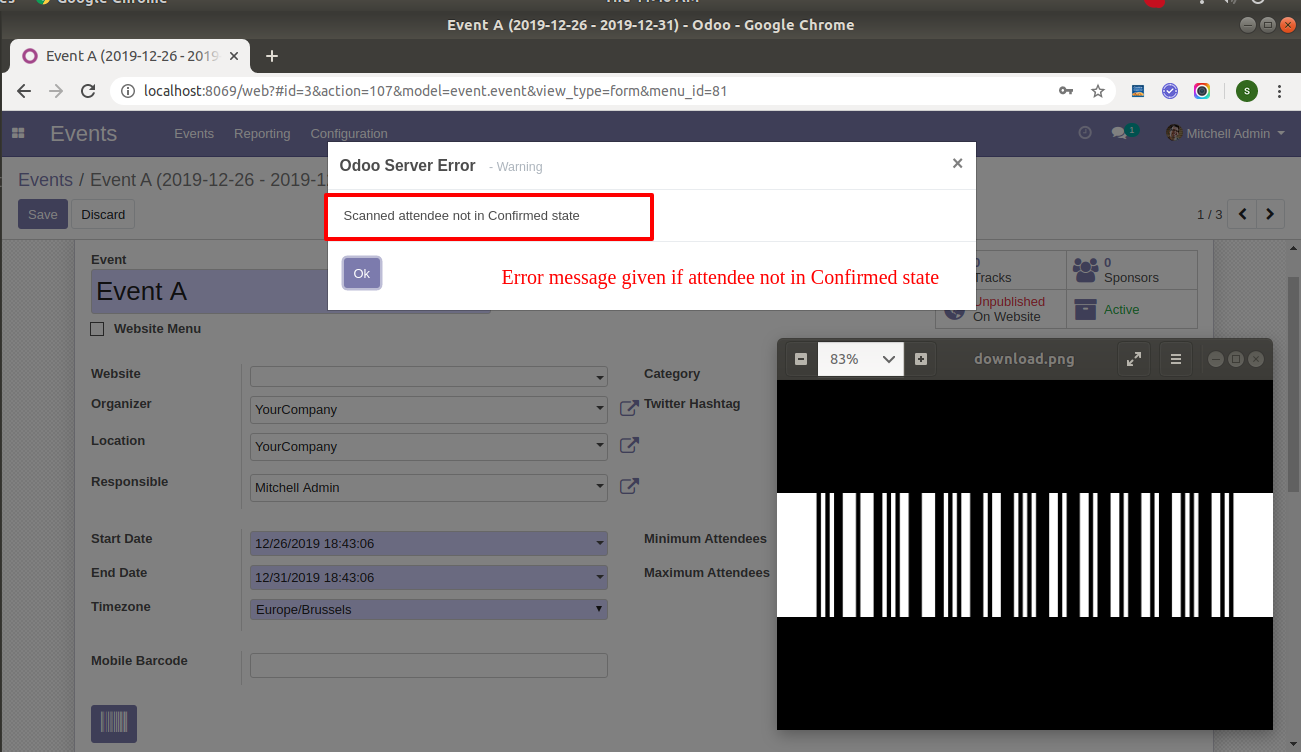Zoom in in the image viewer

click(x=921, y=359)
